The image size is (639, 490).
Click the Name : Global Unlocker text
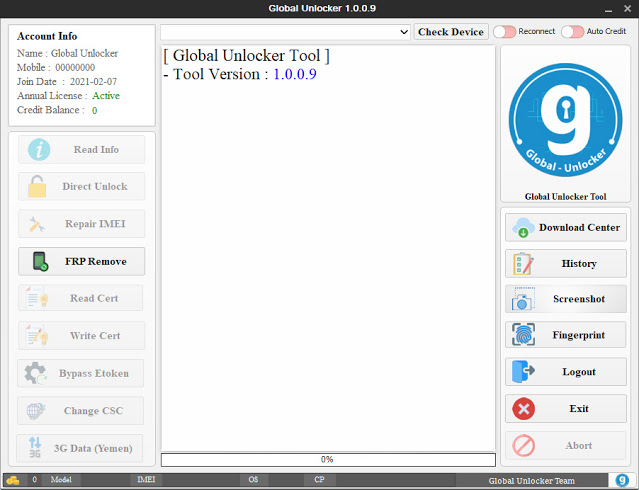67,53
